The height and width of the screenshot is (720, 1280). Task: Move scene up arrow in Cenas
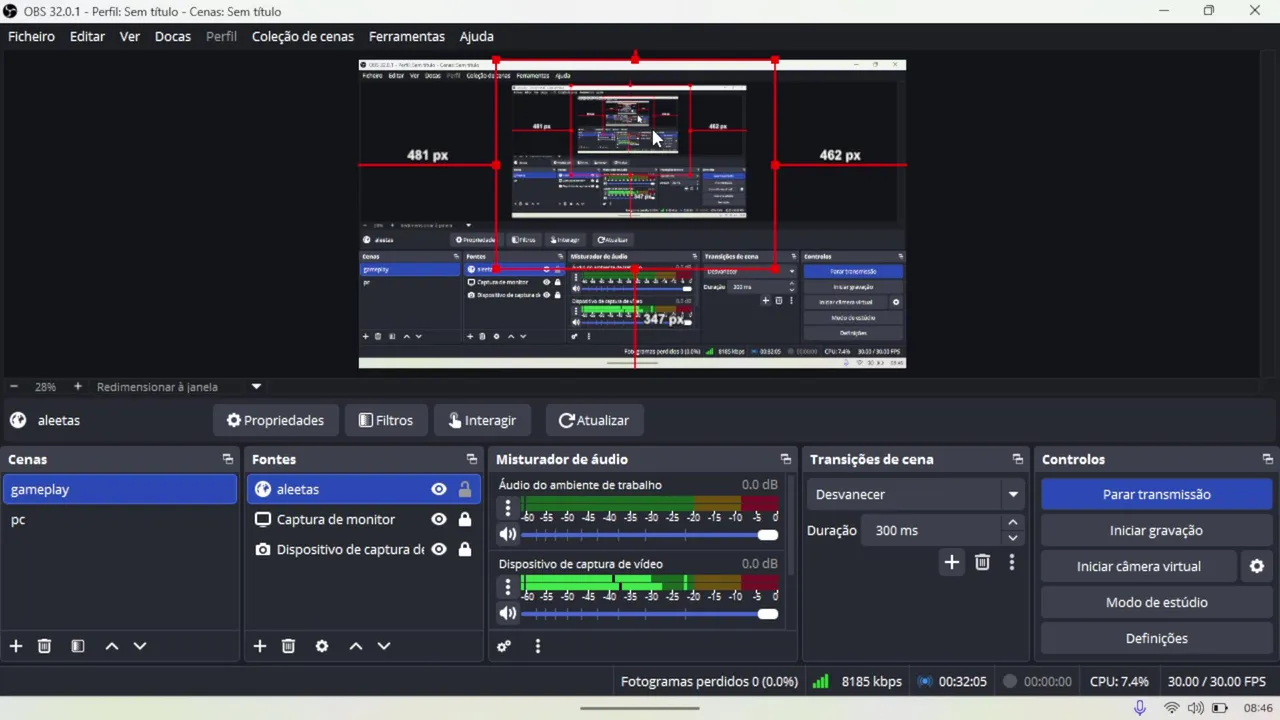(112, 646)
